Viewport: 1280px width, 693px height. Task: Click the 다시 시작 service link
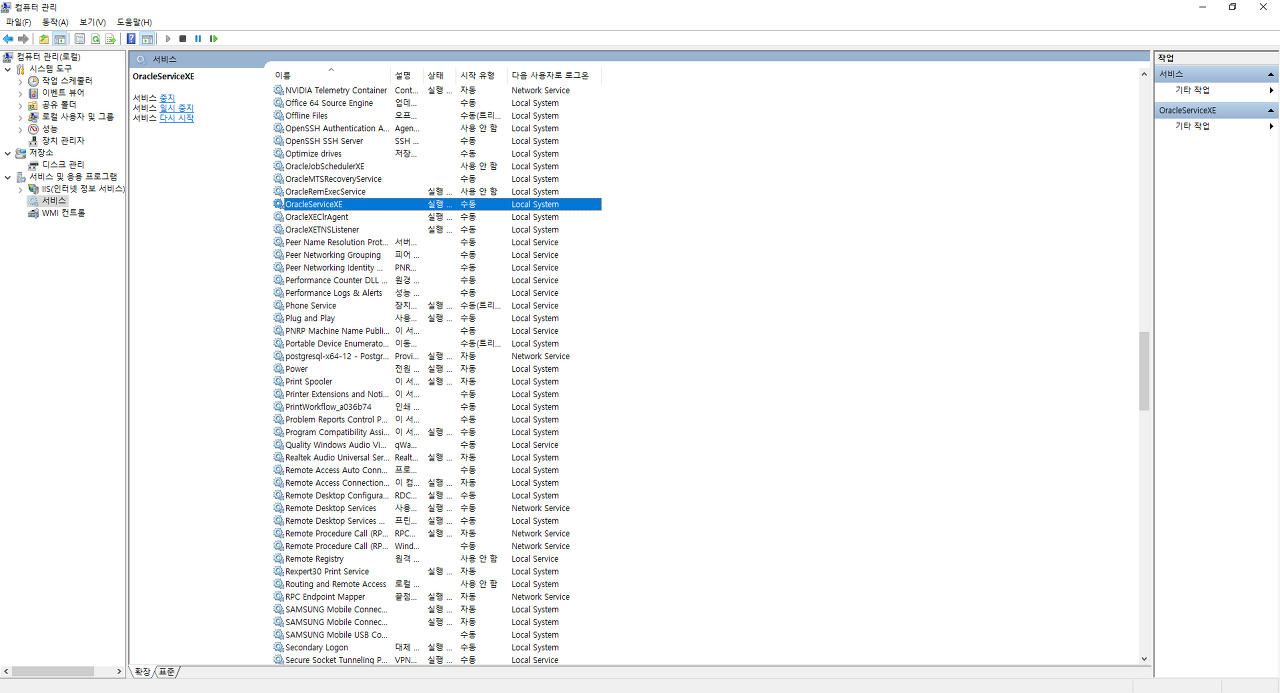pos(177,118)
